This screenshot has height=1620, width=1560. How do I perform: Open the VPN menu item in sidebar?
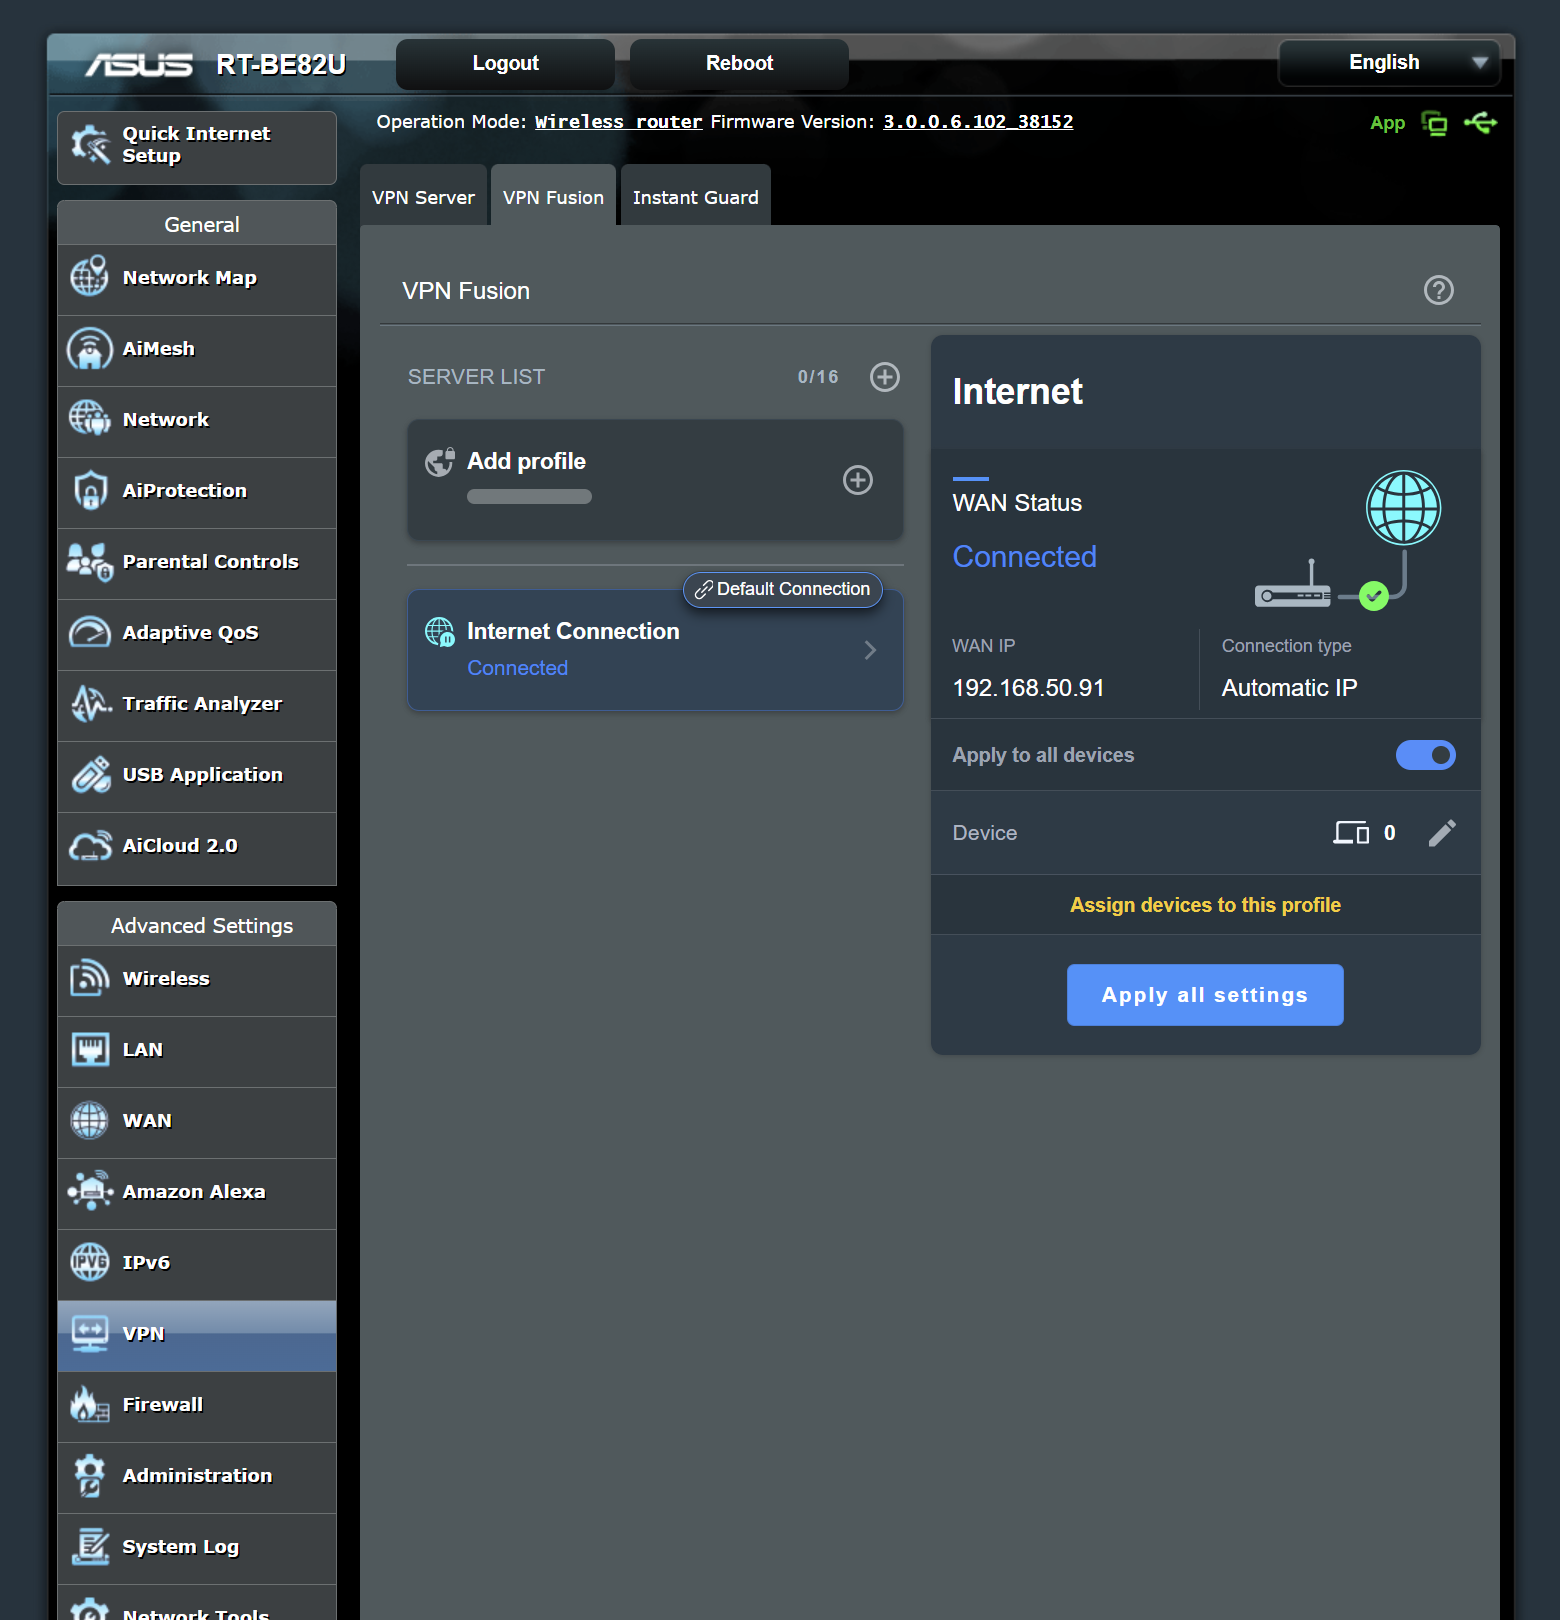(x=197, y=1336)
